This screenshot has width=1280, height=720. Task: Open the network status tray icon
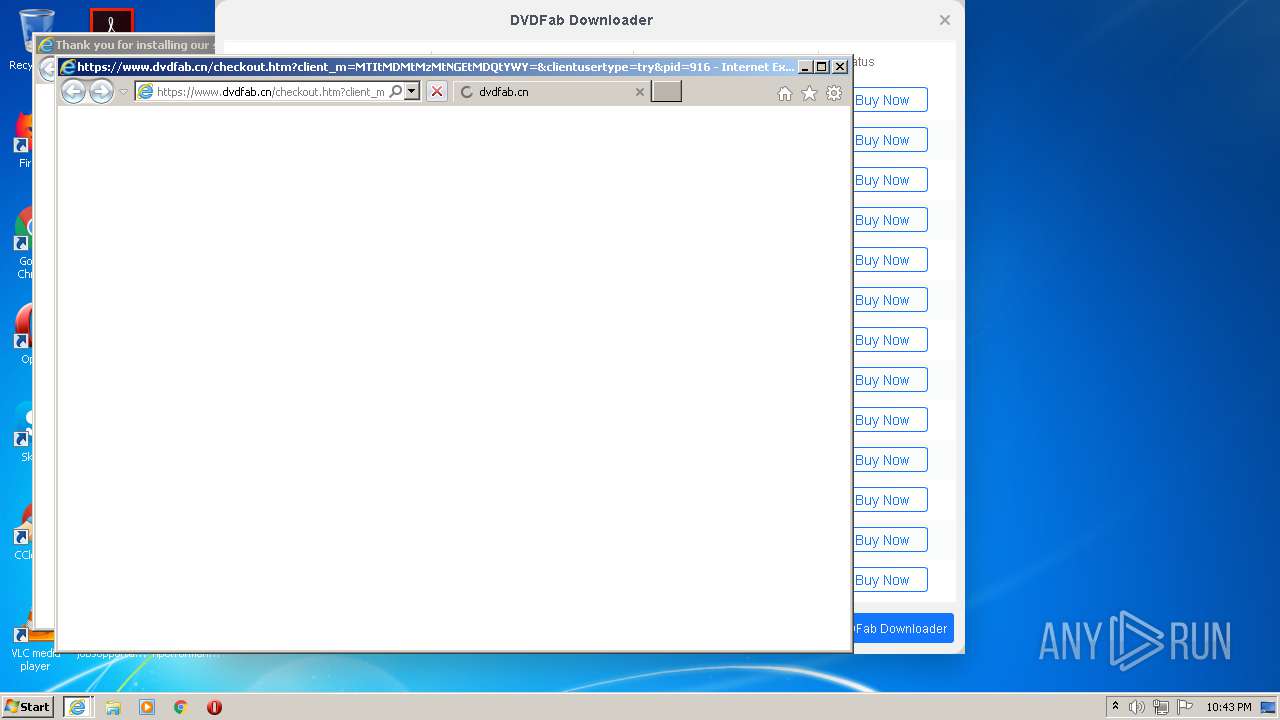(x=1161, y=707)
